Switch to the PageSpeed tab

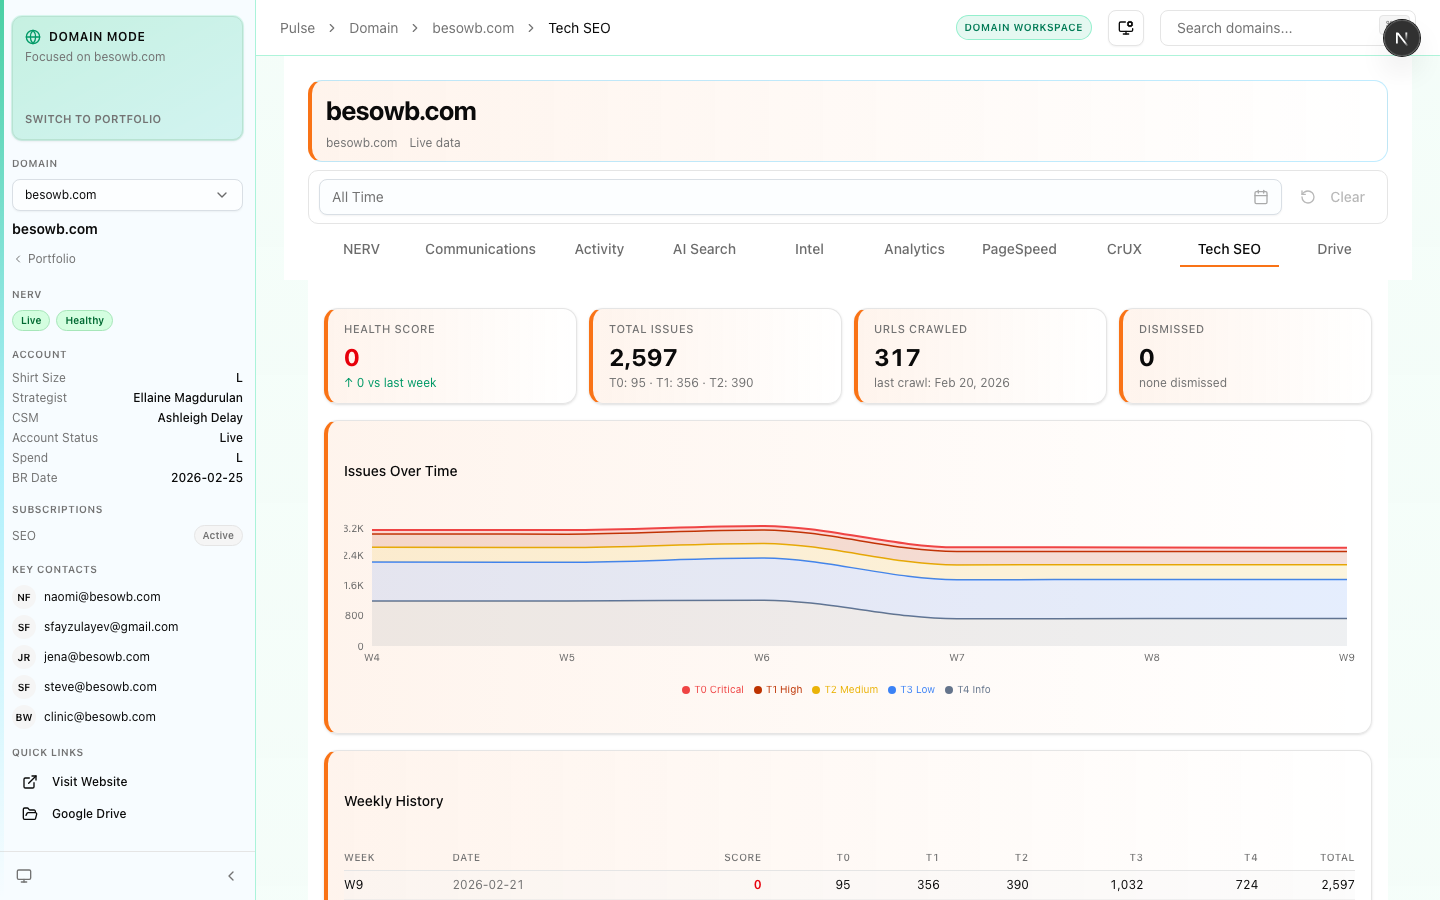pyautogui.click(x=1018, y=249)
